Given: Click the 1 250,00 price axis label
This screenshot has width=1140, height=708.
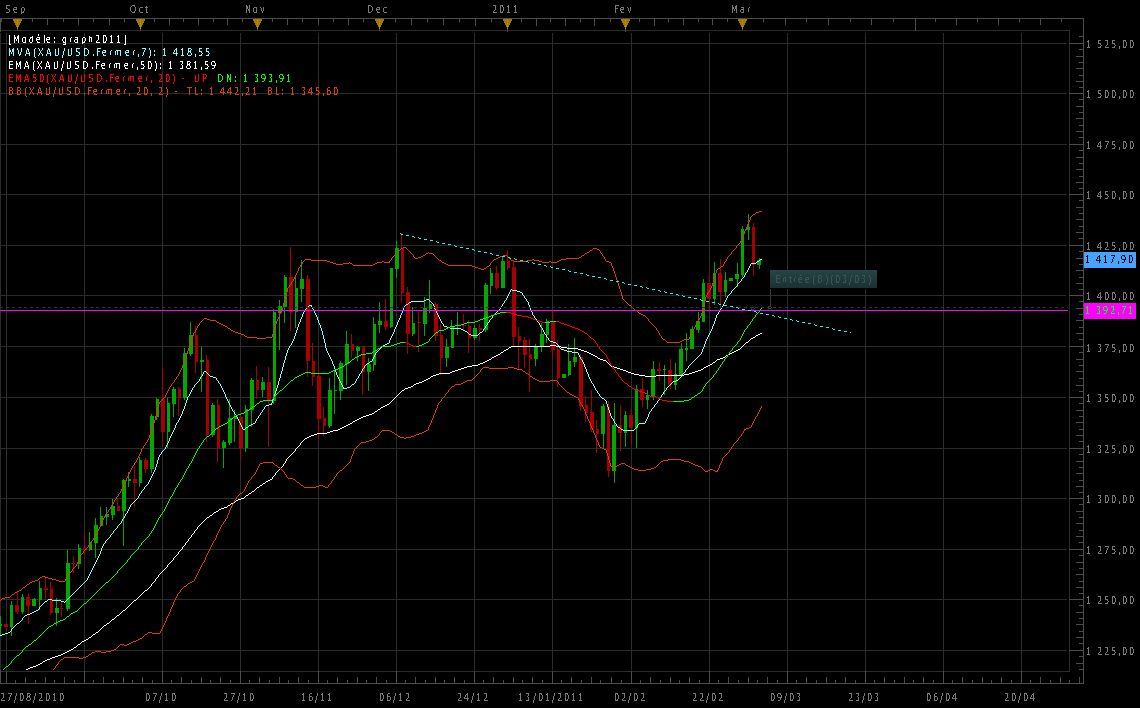Looking at the screenshot, I should click(x=1110, y=600).
